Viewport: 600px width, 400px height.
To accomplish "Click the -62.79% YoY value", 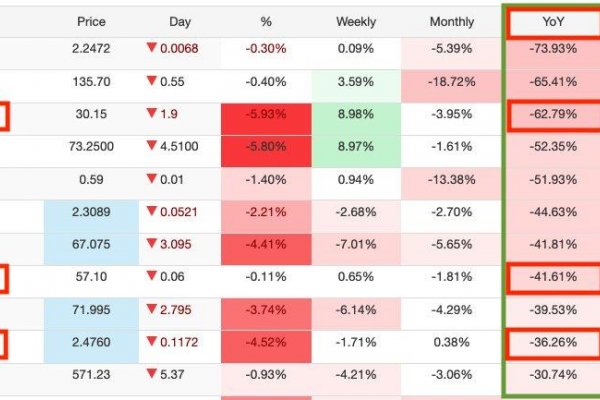I will coord(552,114).
